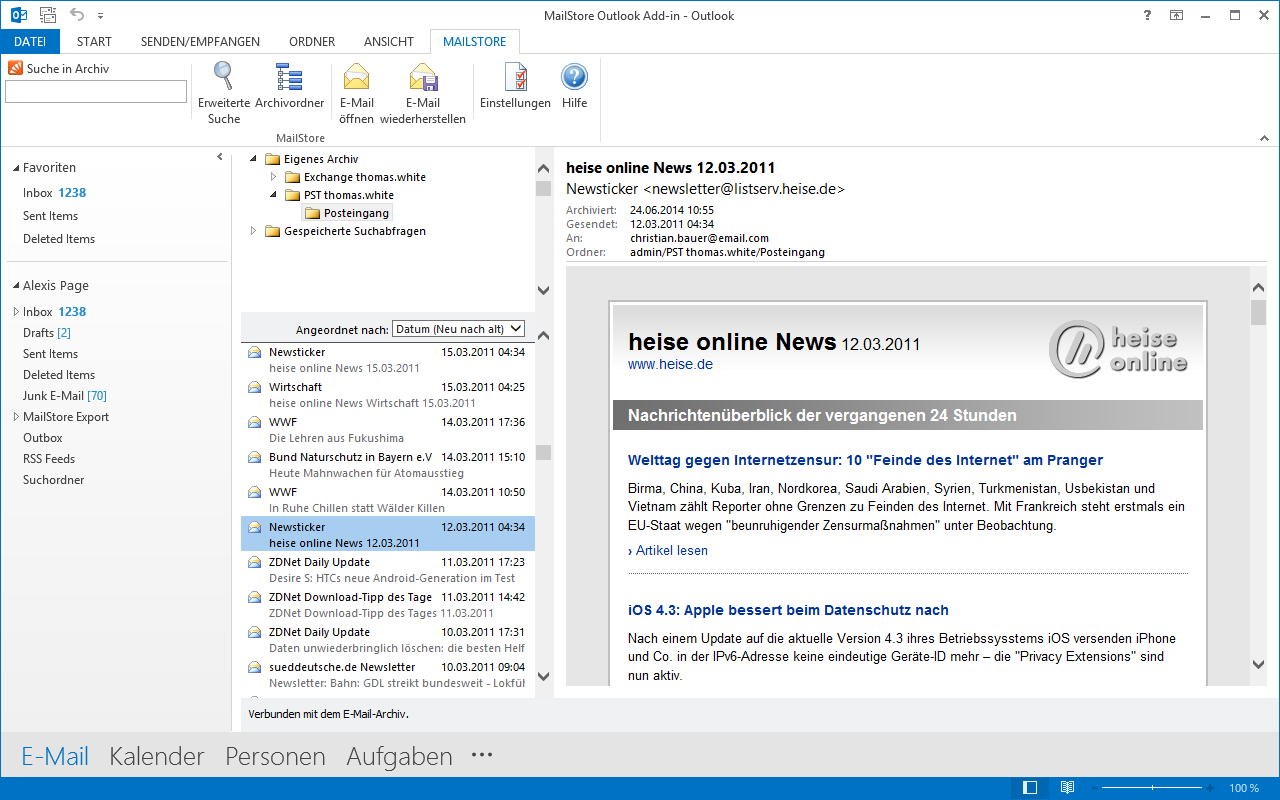Follow the www.heise.de link

pyautogui.click(x=670, y=364)
